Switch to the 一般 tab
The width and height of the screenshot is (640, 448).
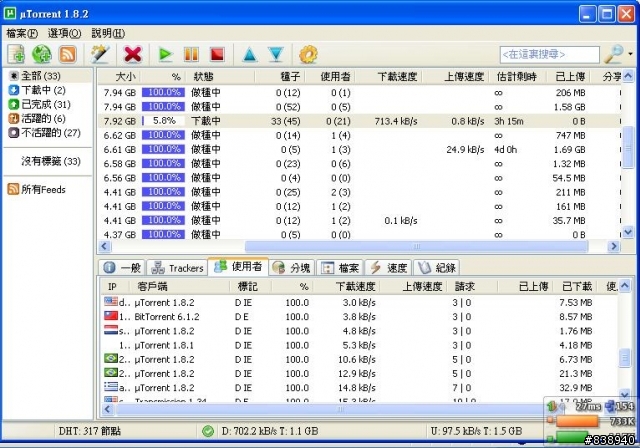tap(122, 268)
